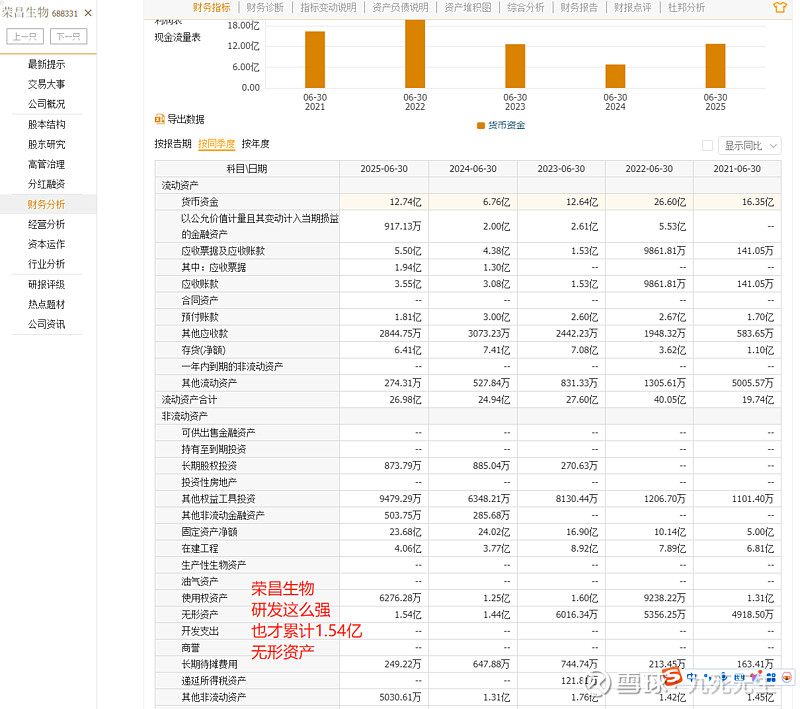The width and height of the screenshot is (800, 709).
Task: Open 资本运作 in the sidebar
Action: [46, 244]
